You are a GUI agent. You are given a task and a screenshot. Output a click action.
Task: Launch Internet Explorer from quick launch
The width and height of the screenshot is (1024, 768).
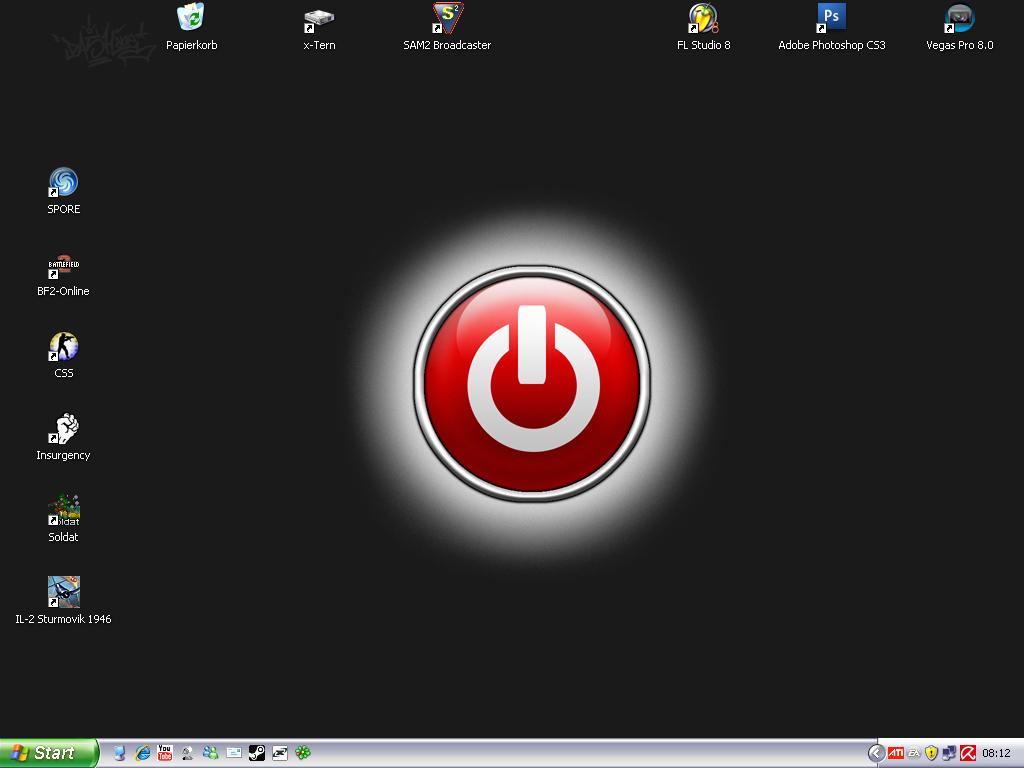click(x=142, y=753)
